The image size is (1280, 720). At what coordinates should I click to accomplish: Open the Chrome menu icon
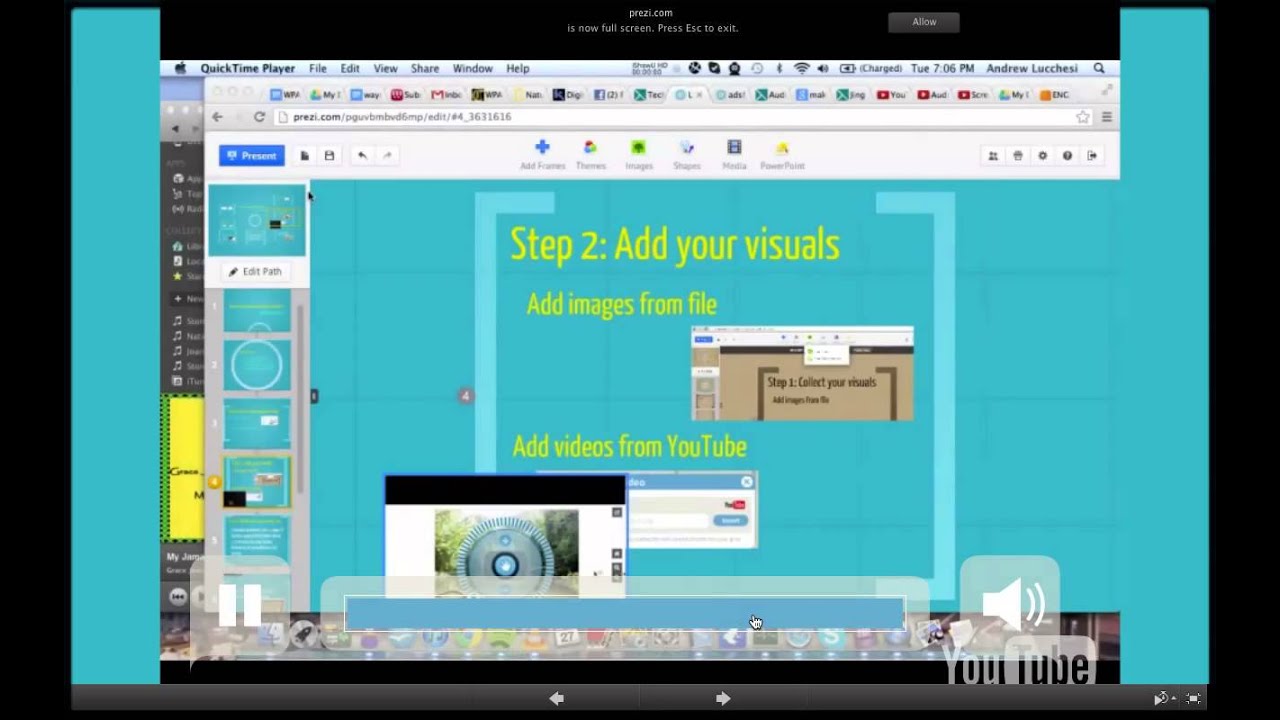tap(1107, 117)
